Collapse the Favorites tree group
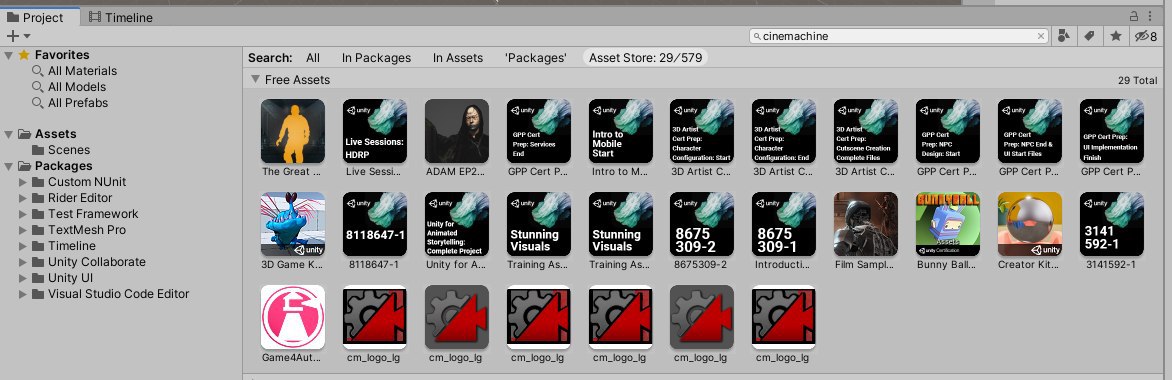Screen dimensions: 1172x380 (8, 55)
